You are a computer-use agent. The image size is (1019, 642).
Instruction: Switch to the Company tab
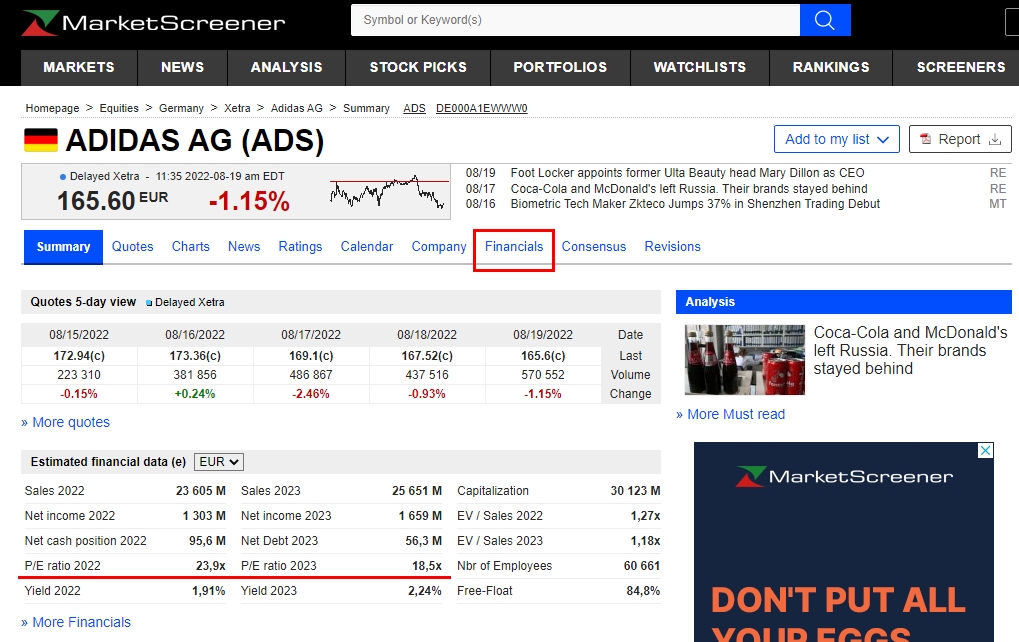439,247
